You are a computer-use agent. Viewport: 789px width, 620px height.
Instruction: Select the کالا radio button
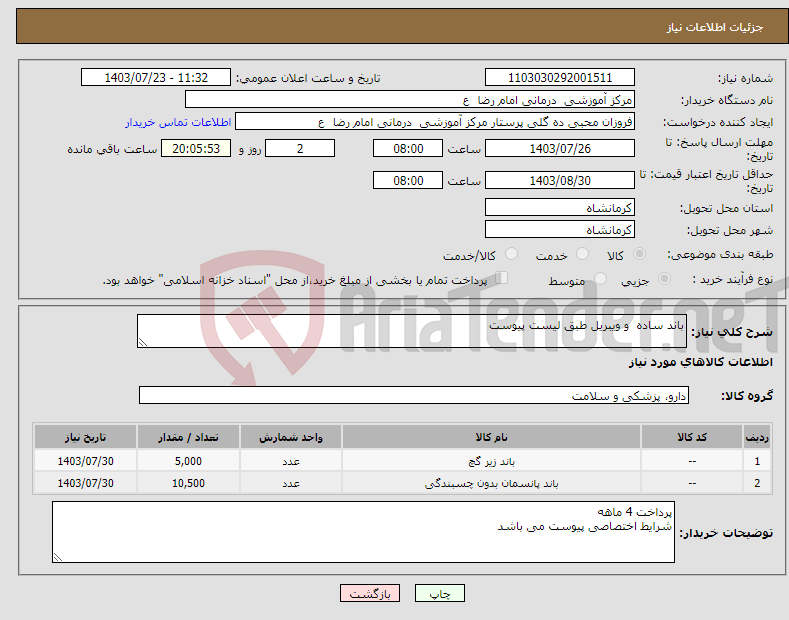point(639,254)
